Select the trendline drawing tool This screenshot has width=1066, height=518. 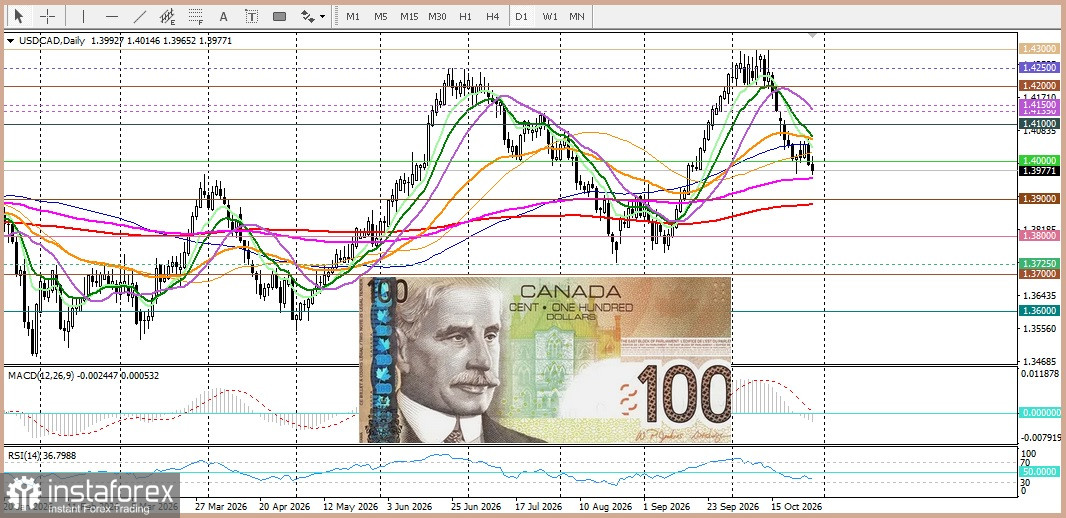tap(140, 16)
